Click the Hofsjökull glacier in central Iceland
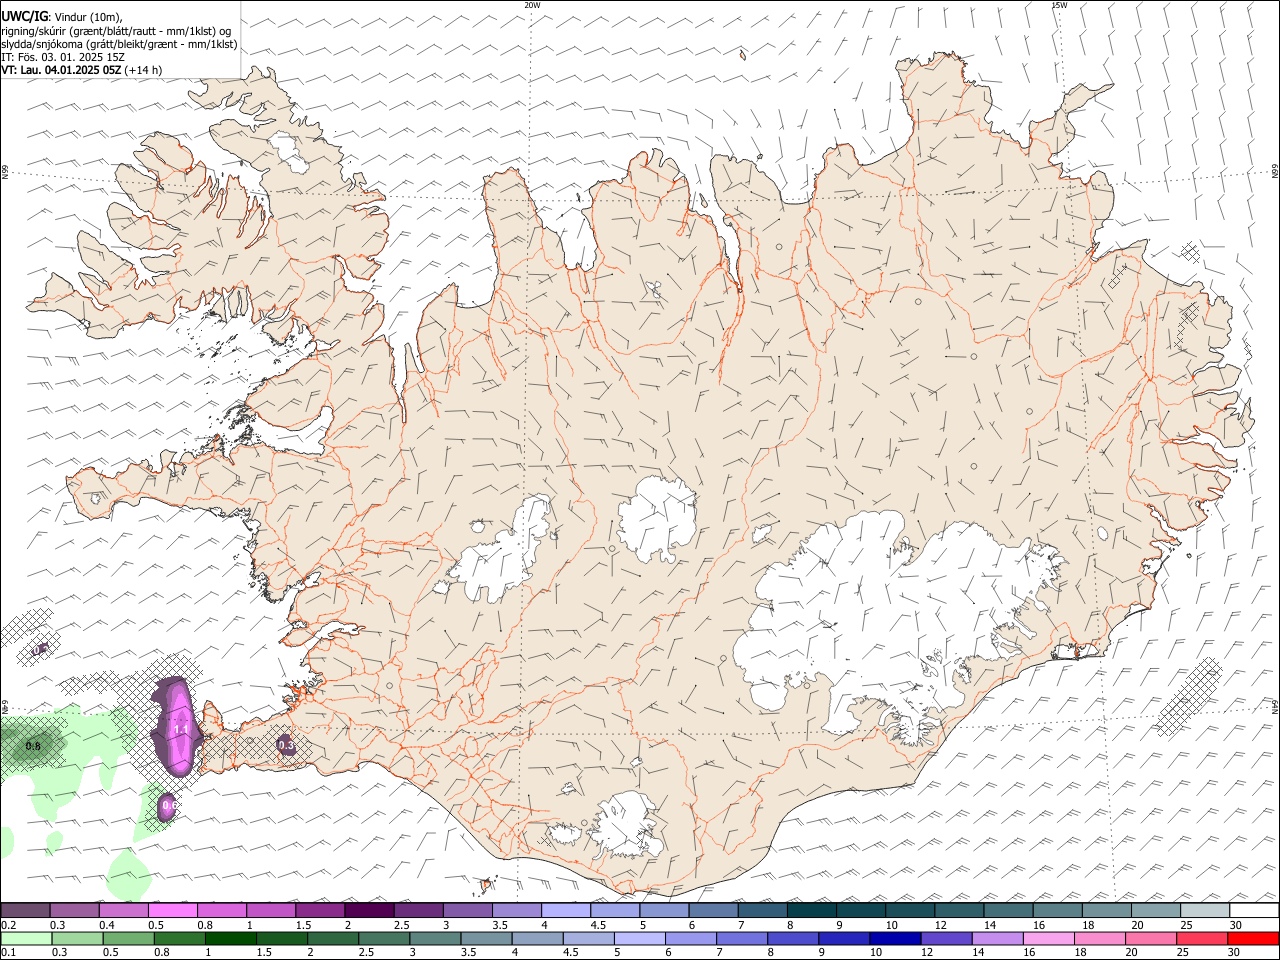This screenshot has height=960, width=1280. pos(657,517)
